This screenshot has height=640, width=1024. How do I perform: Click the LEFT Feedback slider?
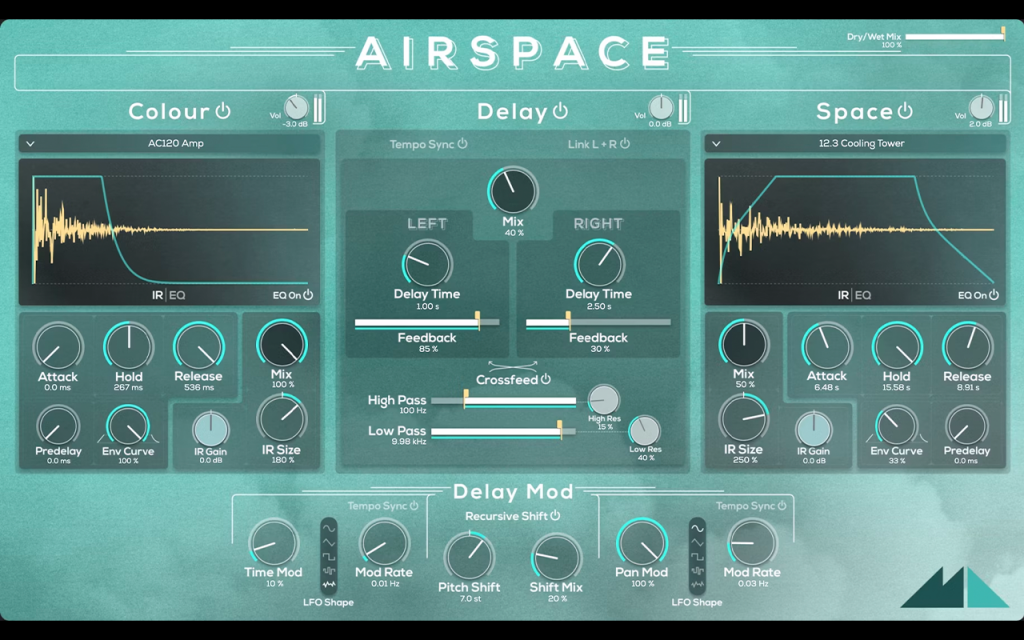[427, 323]
